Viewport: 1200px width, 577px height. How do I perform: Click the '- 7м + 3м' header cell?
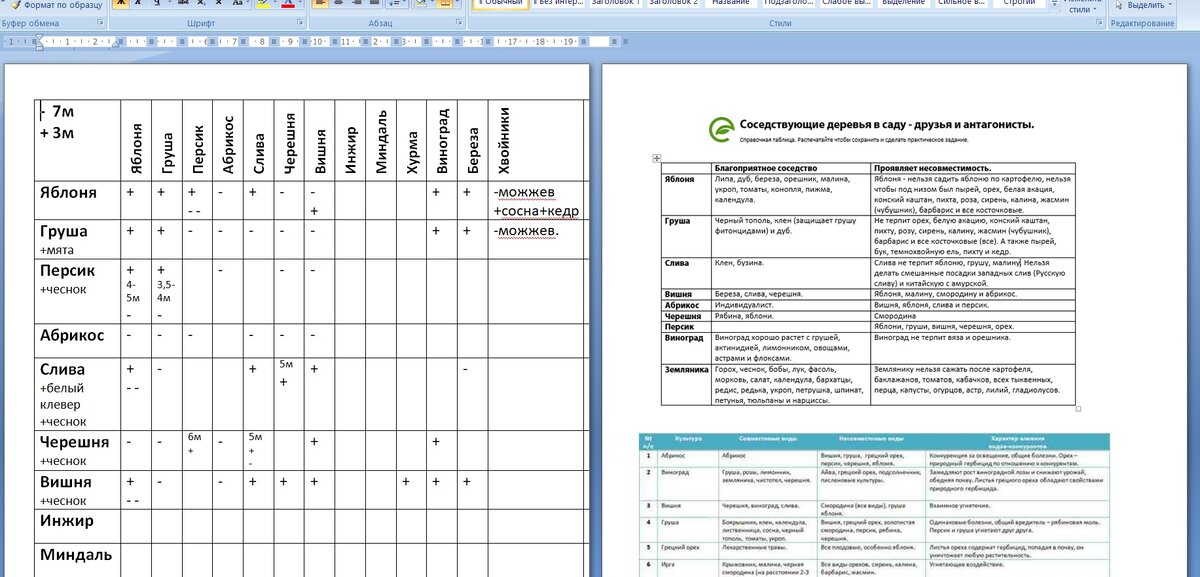coord(77,140)
